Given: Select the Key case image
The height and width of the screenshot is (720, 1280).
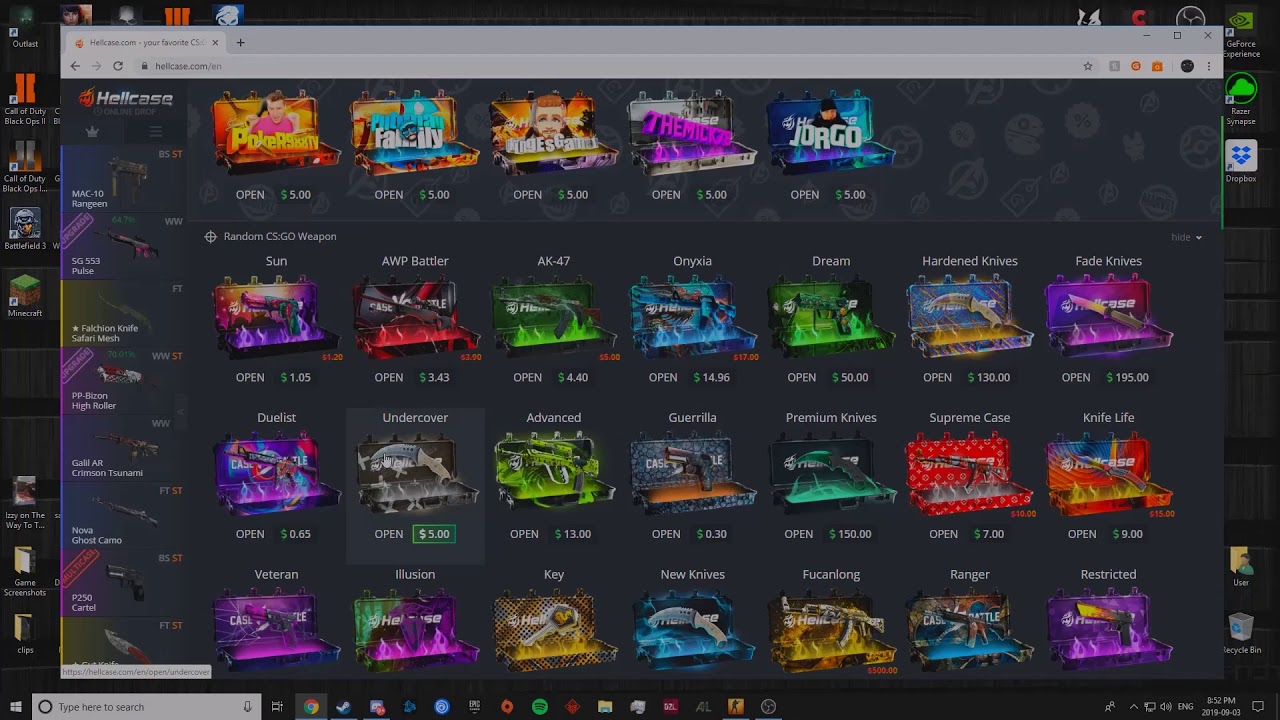Looking at the screenshot, I should pyautogui.click(x=553, y=630).
